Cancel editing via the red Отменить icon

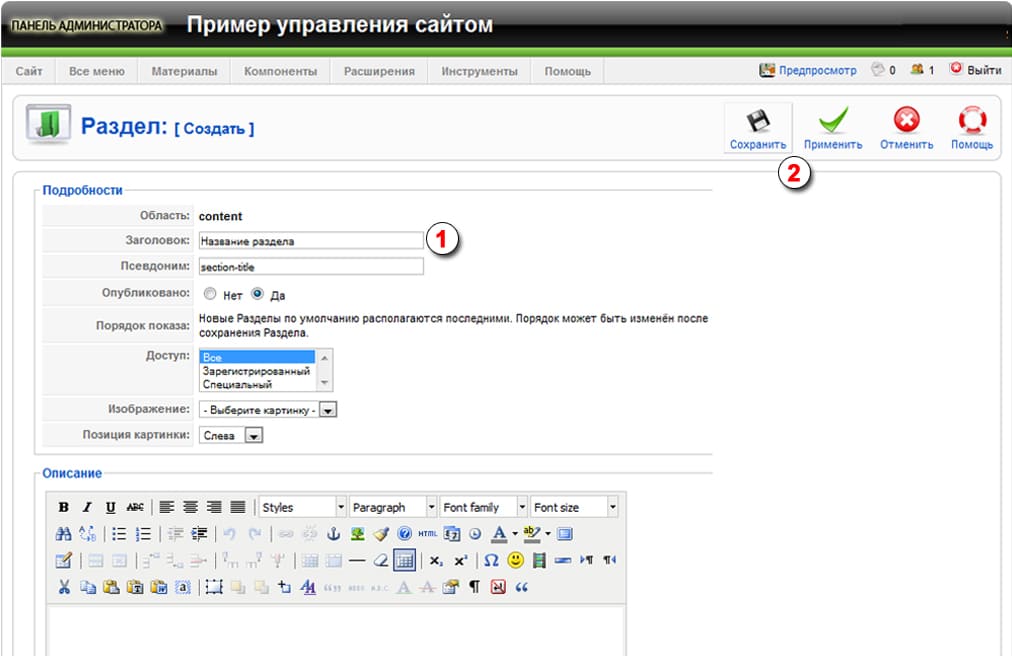point(906,122)
